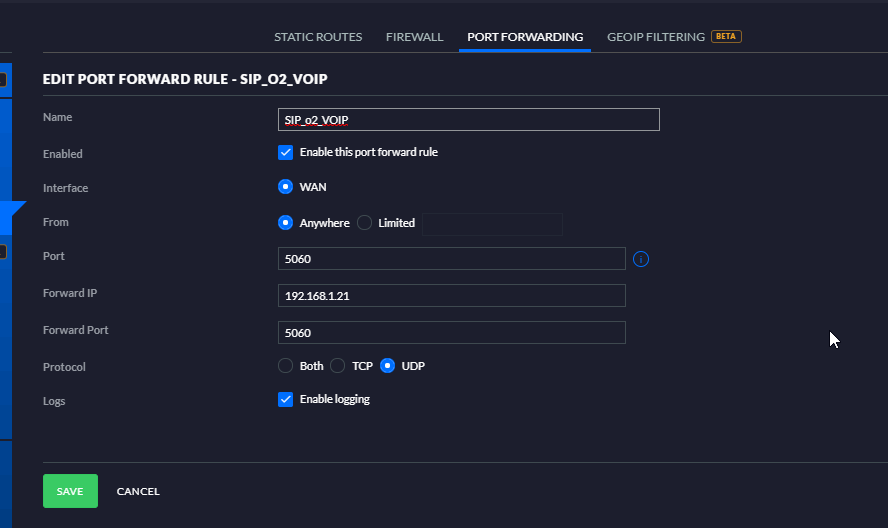The height and width of the screenshot is (528, 888).
Task: Toggle the Enable logging checkbox
Action: point(285,399)
